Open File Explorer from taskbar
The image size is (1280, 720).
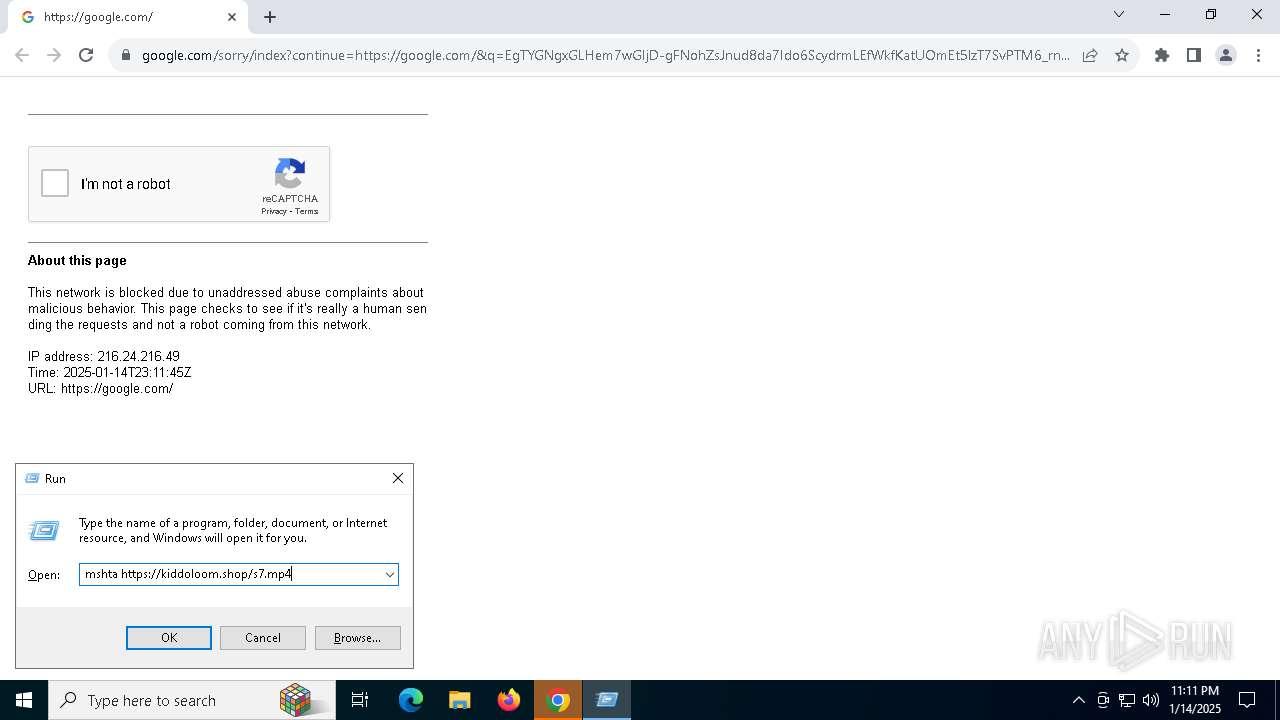[460, 700]
